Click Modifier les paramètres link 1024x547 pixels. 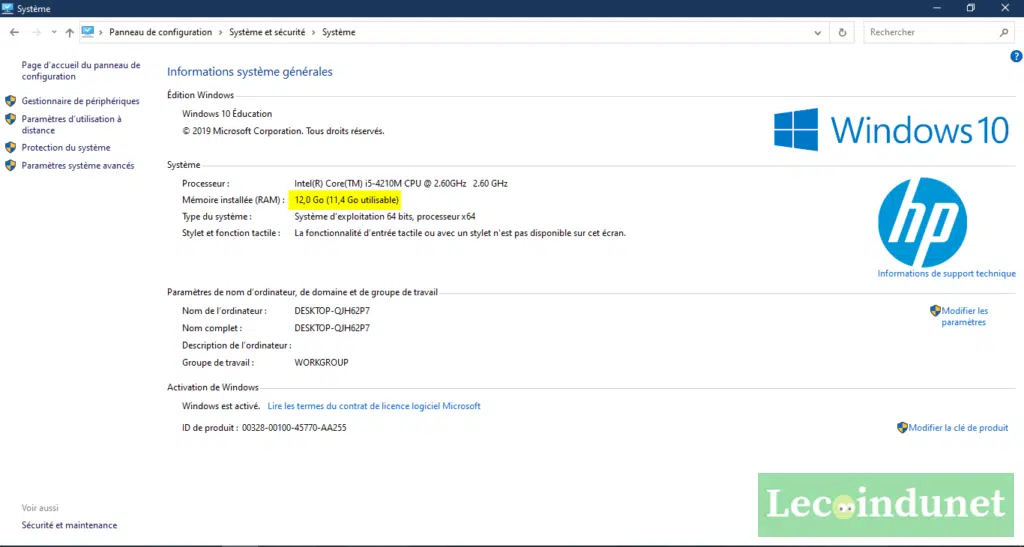(964, 317)
